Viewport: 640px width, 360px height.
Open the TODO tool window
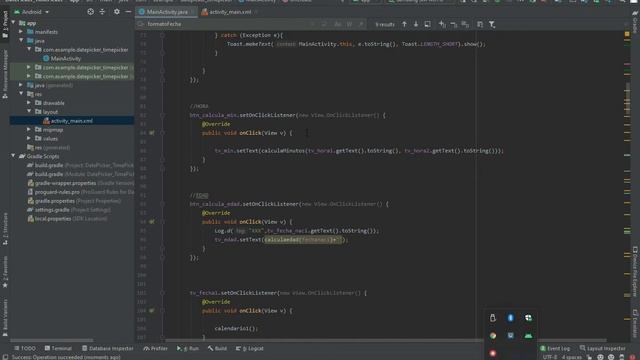tap(24, 349)
